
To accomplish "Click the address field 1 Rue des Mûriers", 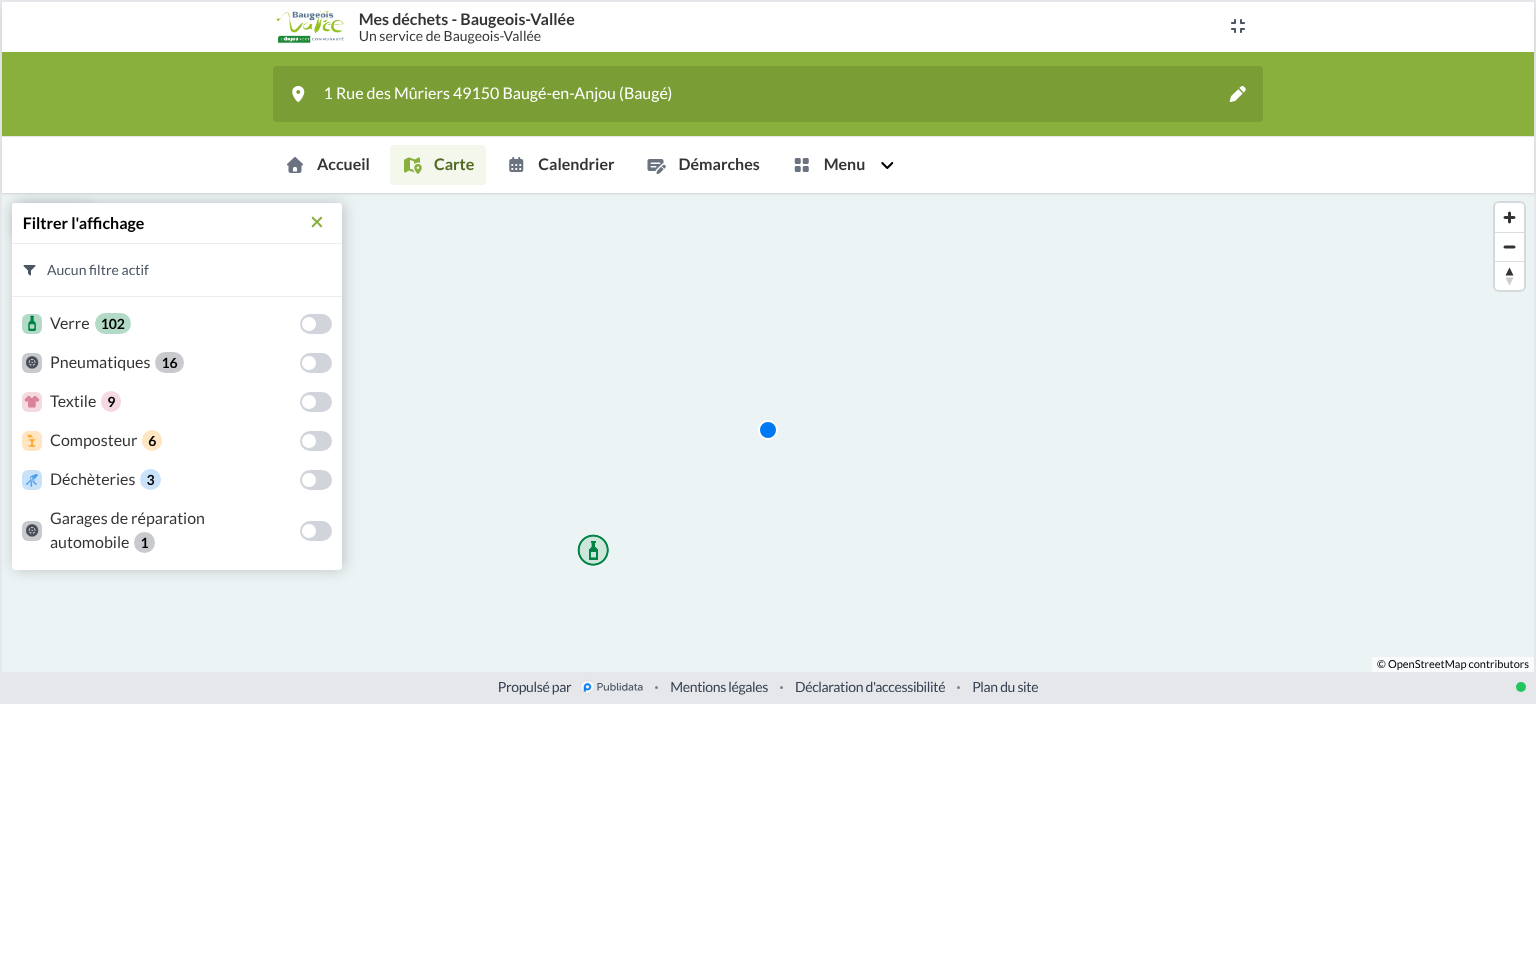I will point(768,94).
